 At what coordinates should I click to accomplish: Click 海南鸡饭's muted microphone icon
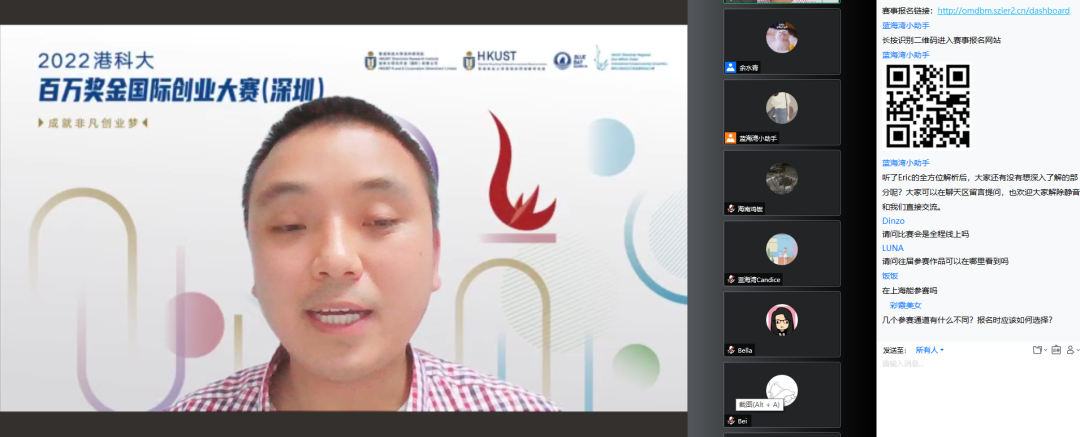[731, 209]
